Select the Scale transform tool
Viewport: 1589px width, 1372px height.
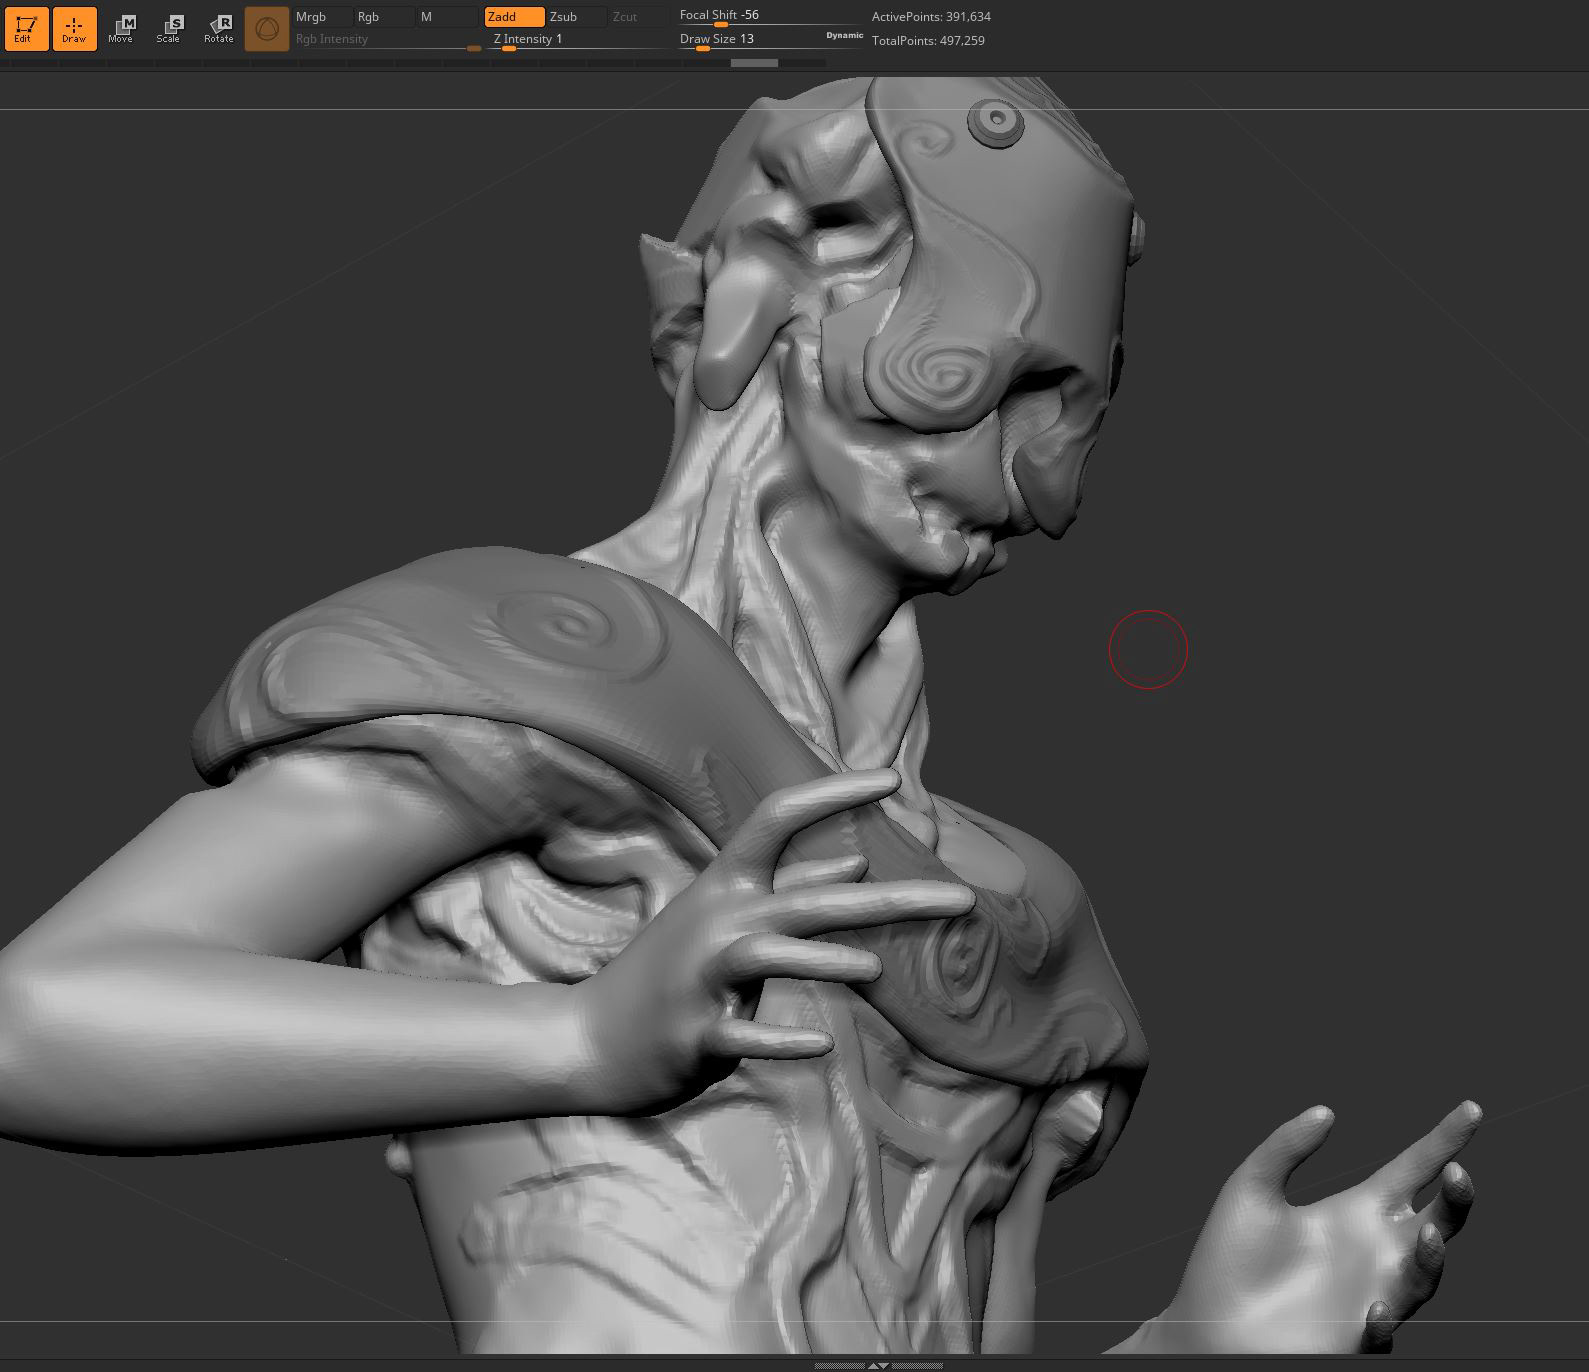pos(169,28)
